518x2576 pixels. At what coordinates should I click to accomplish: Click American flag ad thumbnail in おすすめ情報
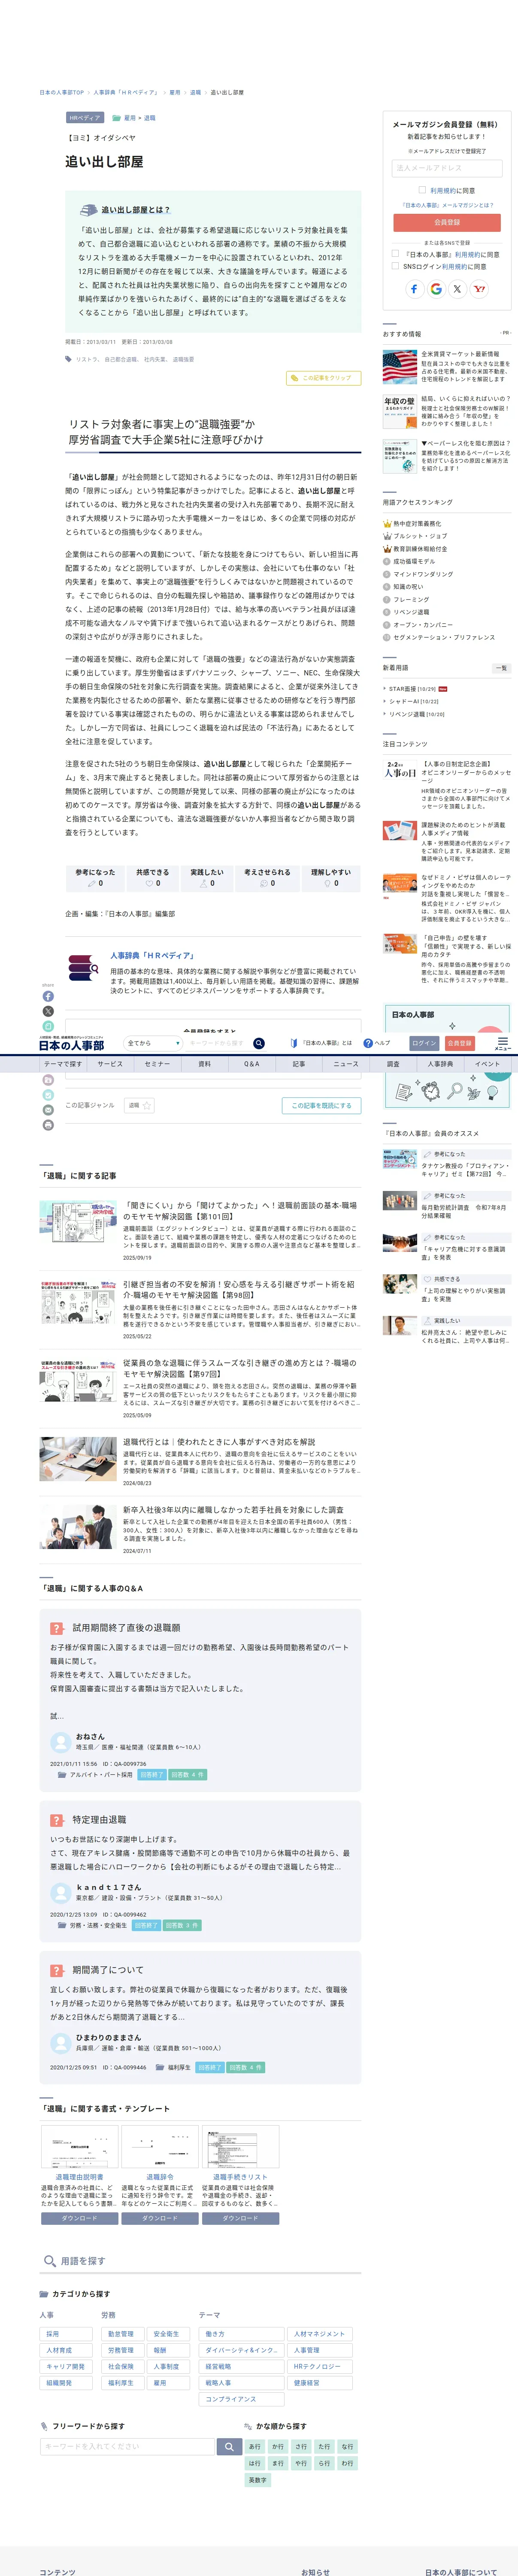point(400,367)
